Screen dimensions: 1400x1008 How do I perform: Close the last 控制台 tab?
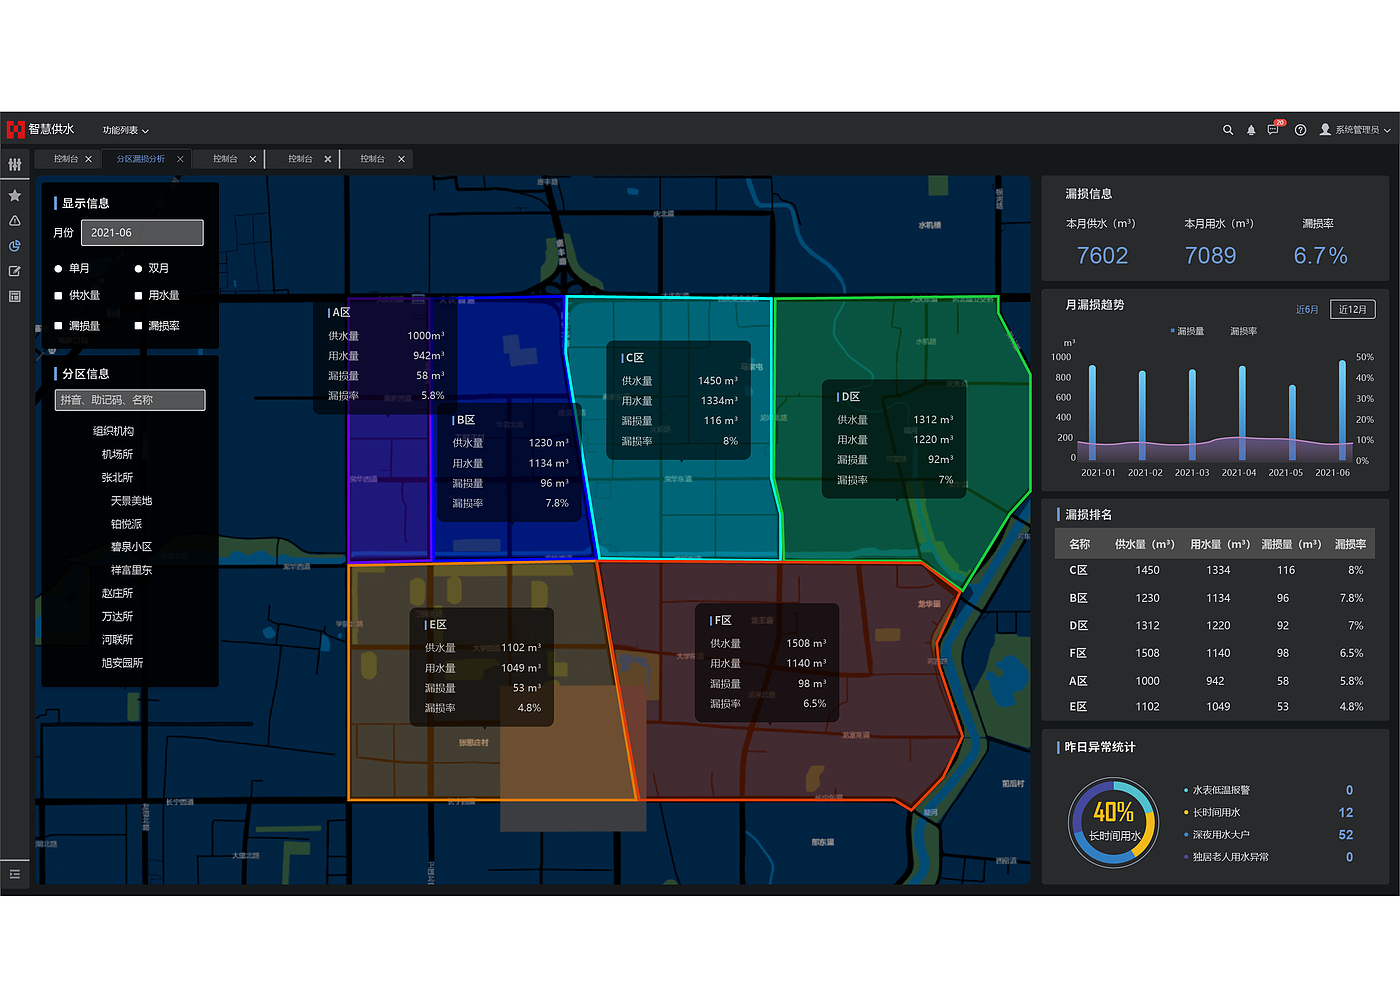point(401,159)
